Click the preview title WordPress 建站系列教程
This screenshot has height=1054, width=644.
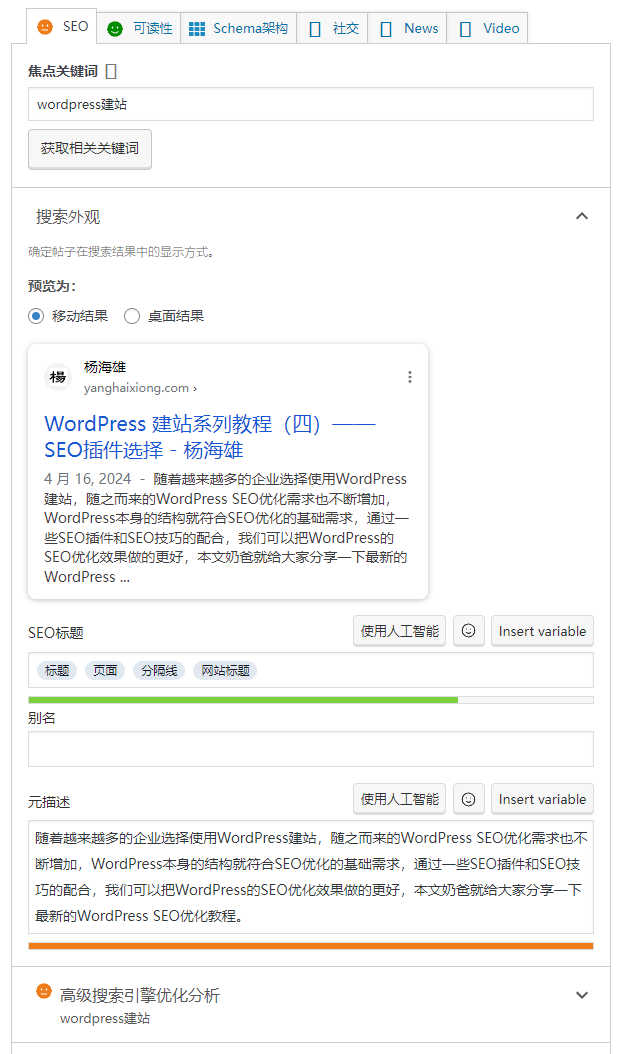[210, 437]
